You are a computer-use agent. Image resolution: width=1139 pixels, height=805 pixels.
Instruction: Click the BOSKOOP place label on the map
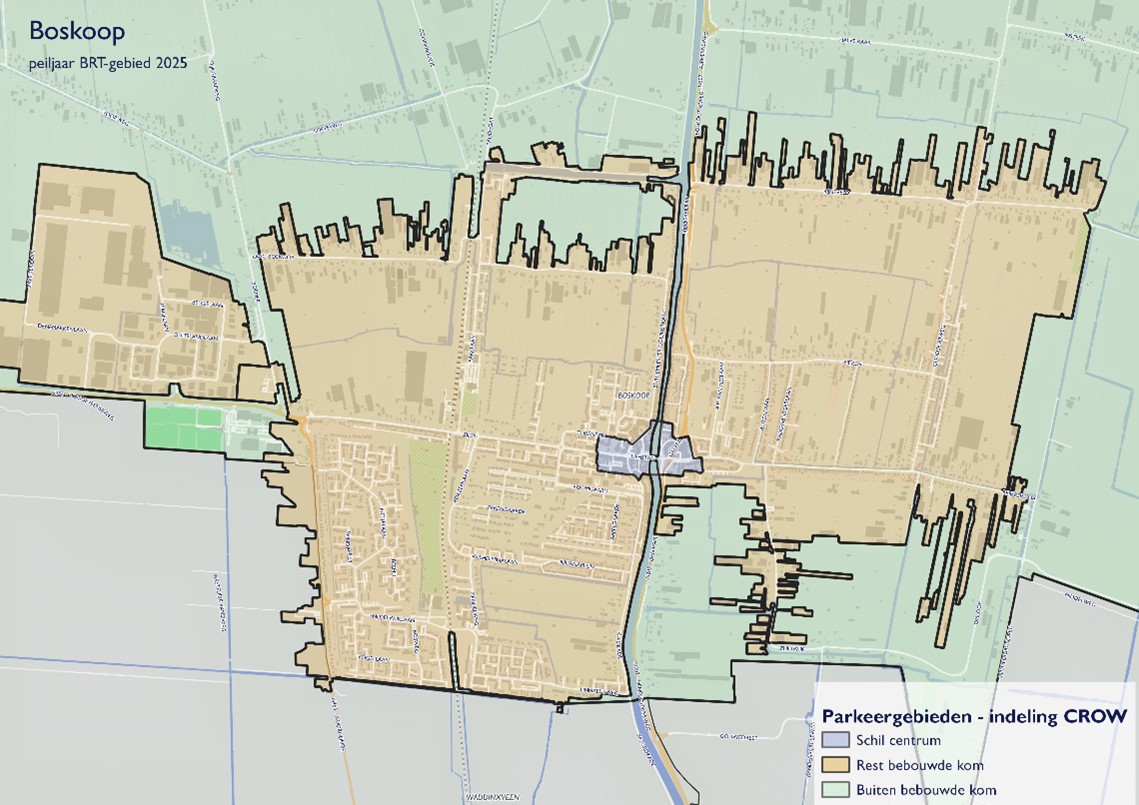[x=634, y=396]
